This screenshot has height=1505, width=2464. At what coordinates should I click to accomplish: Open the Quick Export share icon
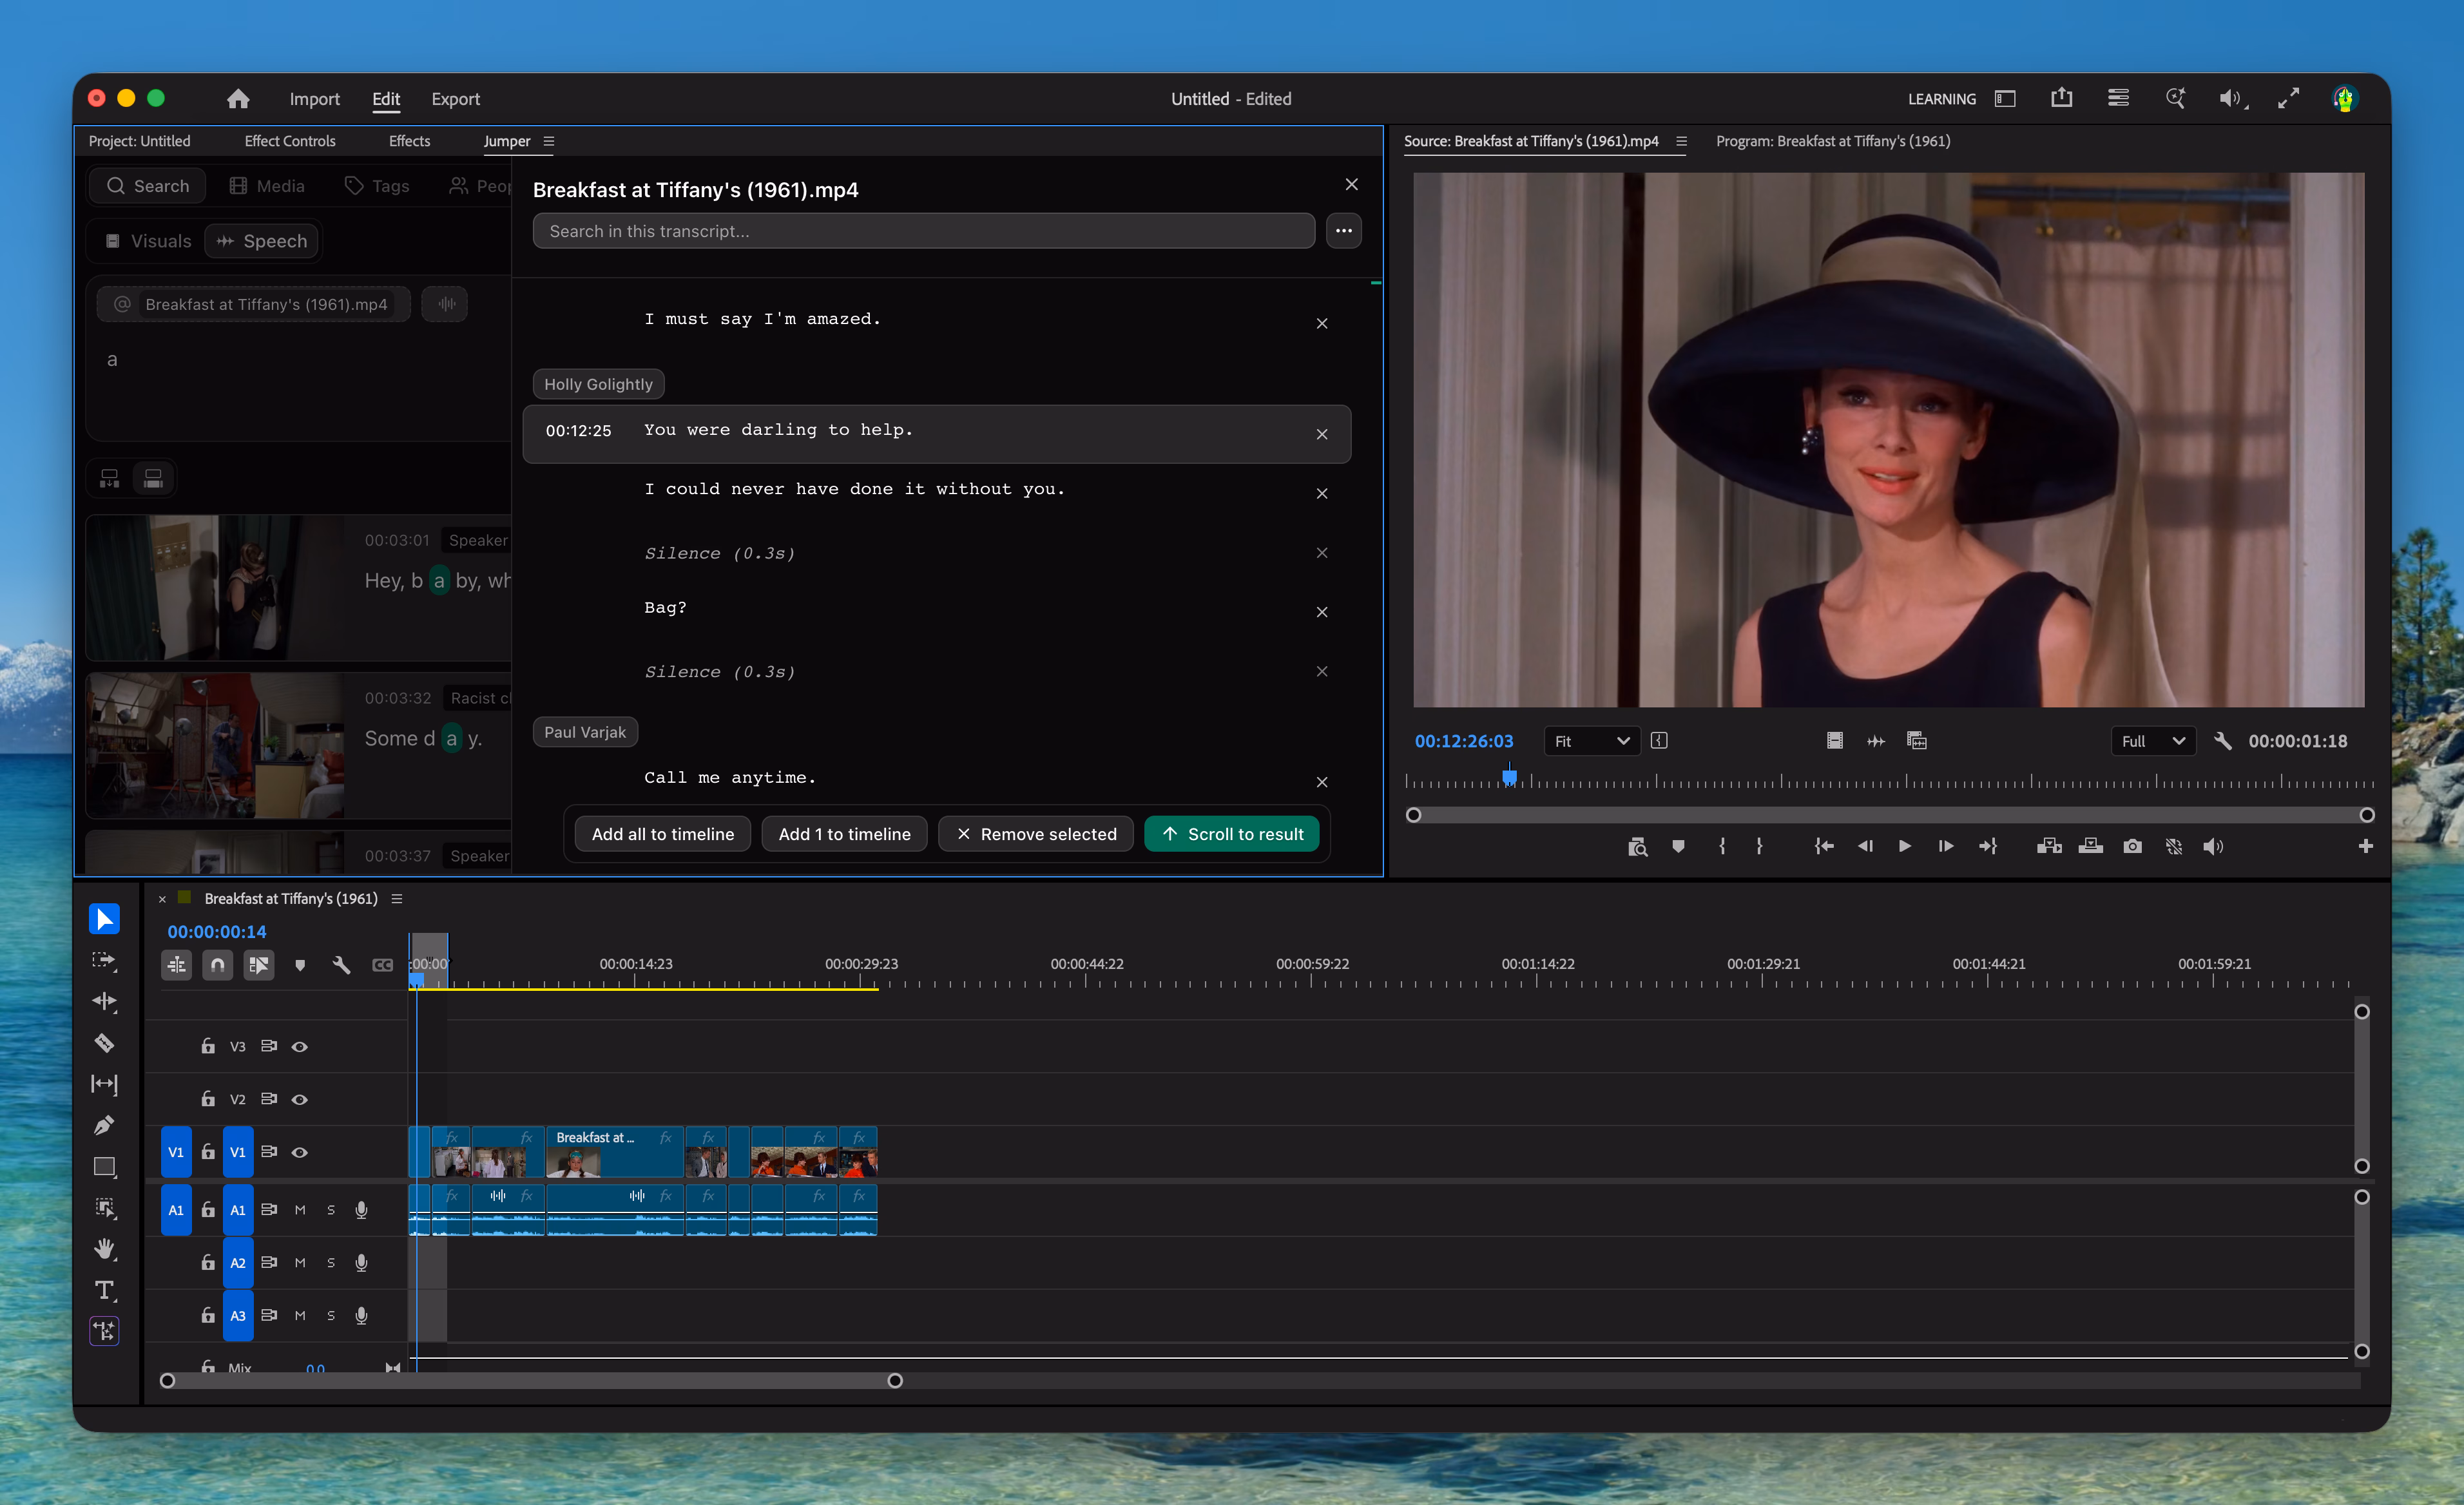(2061, 98)
